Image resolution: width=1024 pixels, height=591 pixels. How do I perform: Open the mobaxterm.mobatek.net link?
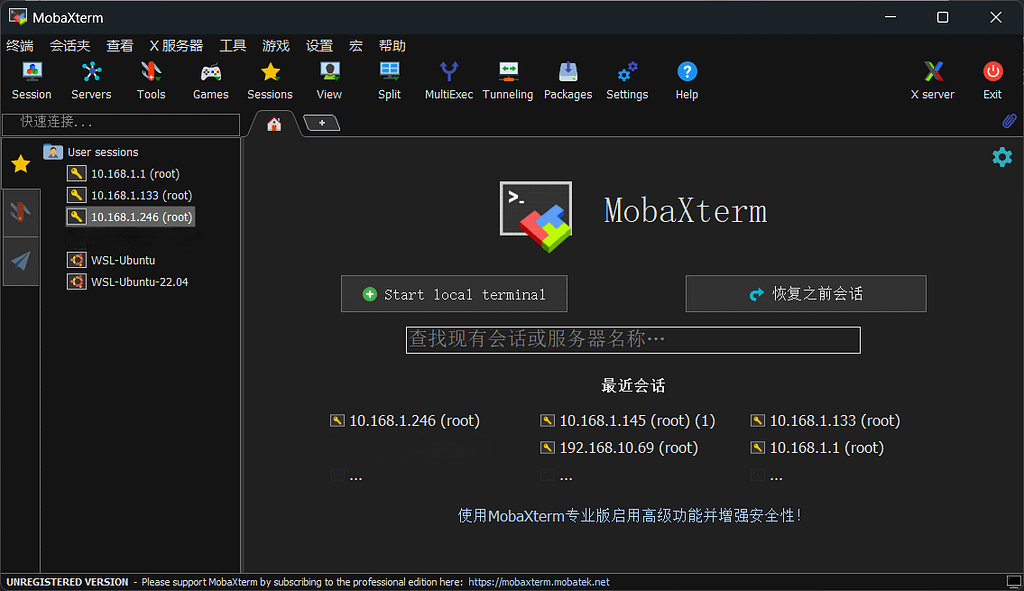tap(538, 582)
